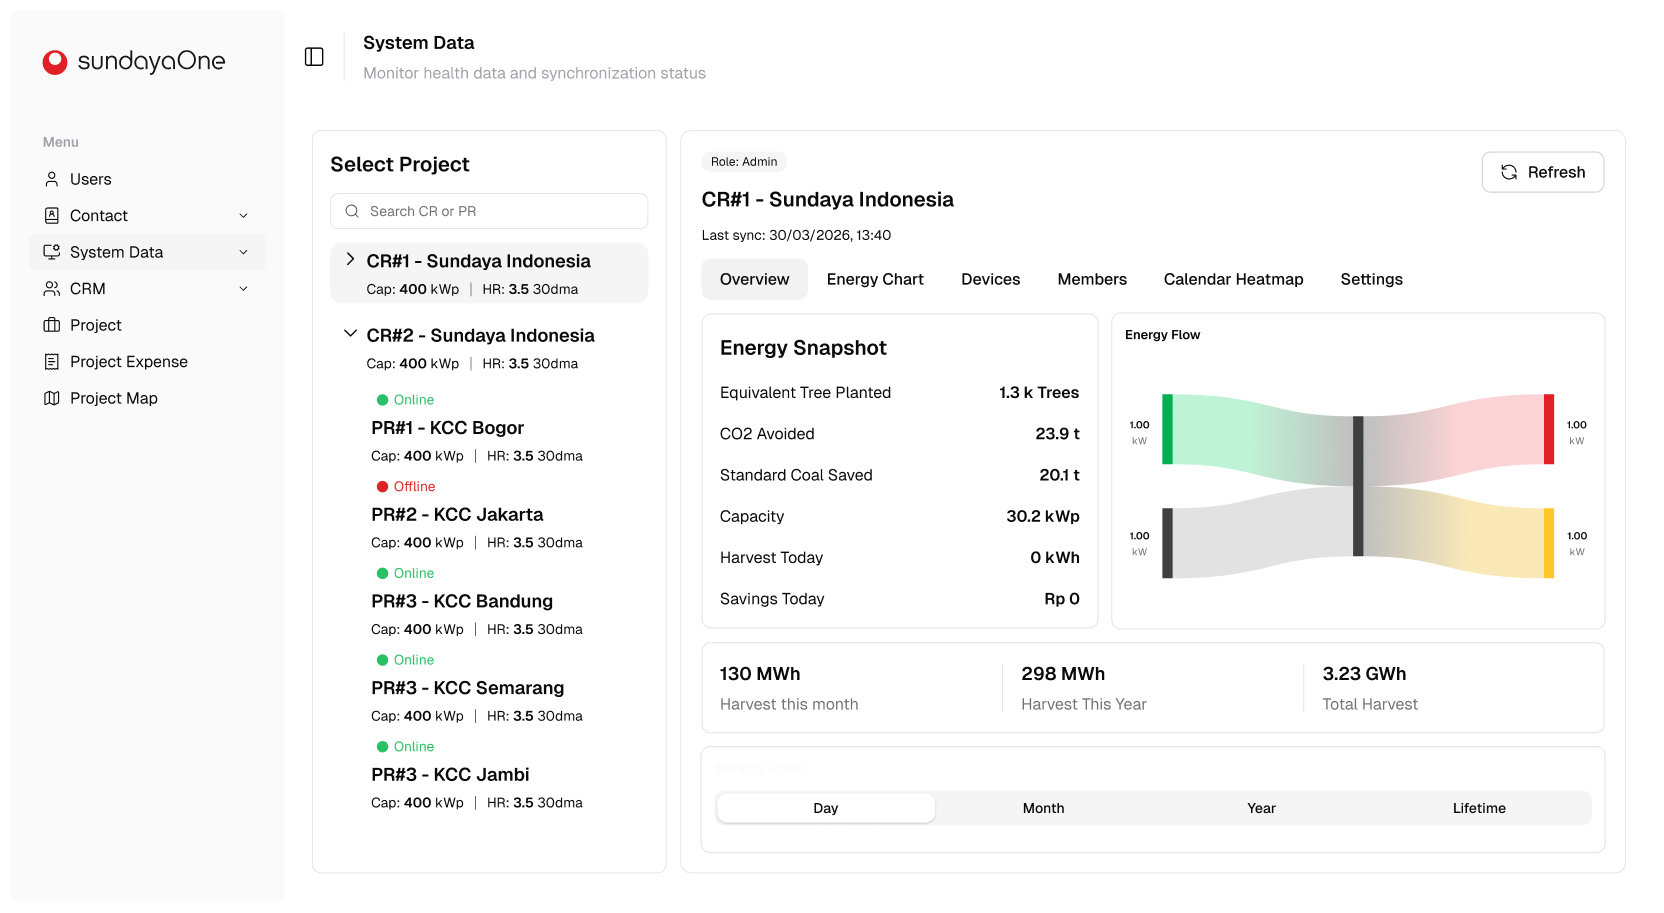The height and width of the screenshot is (913, 1664).
Task: Click the Project Expense document icon
Action: [52, 361]
